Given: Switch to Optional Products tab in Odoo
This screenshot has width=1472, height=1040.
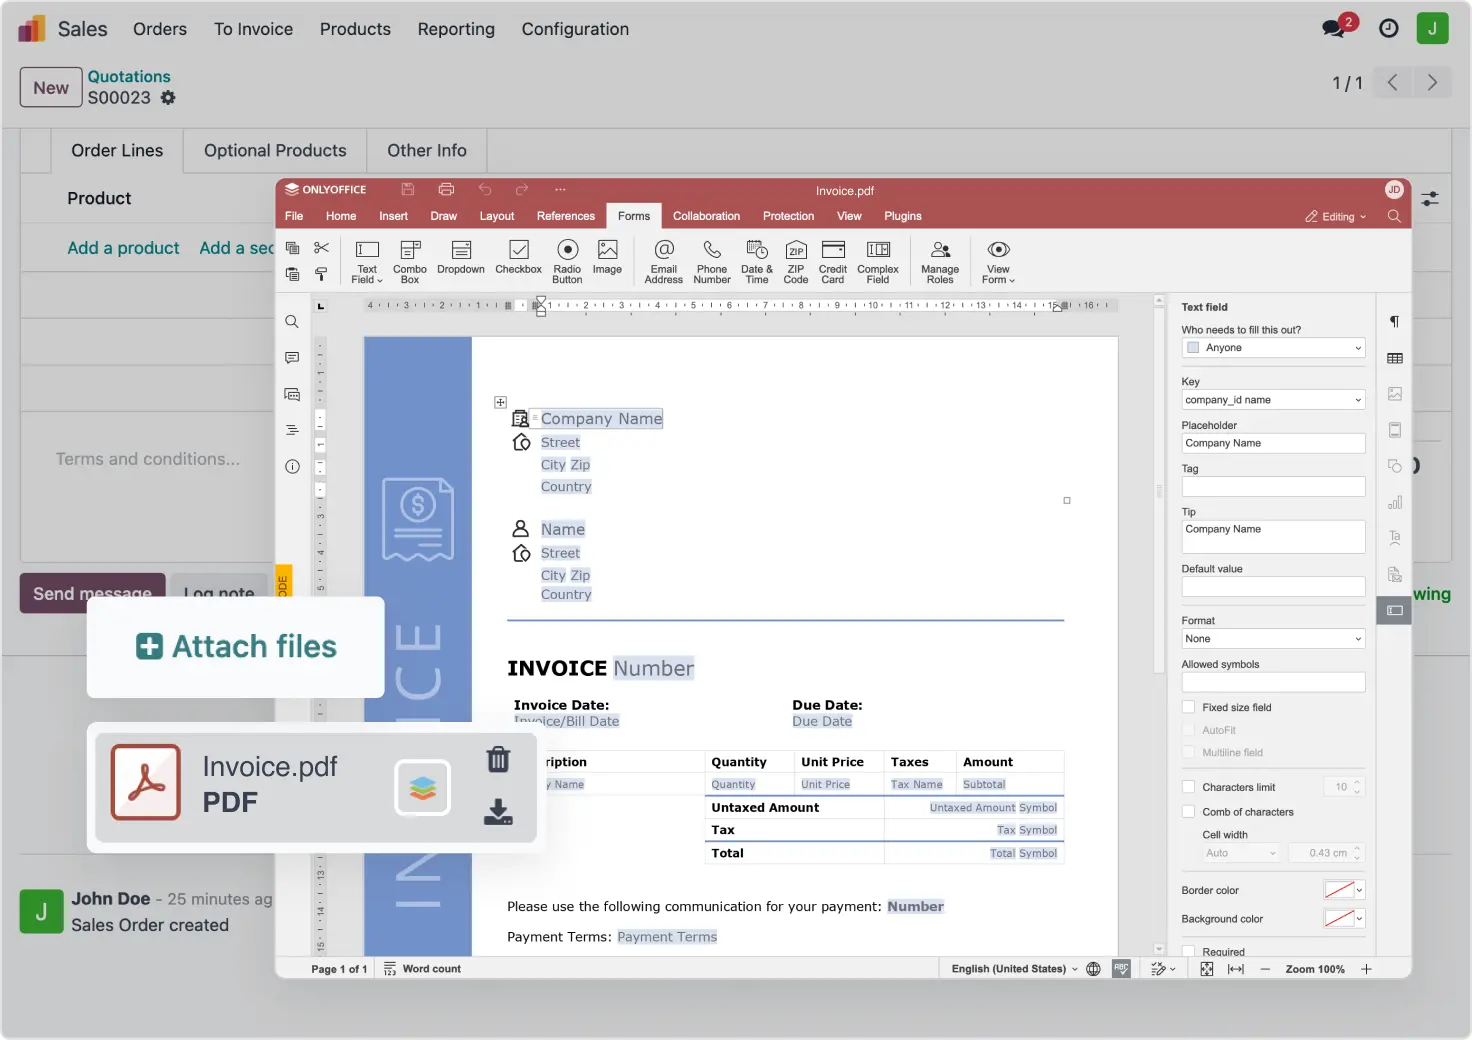Looking at the screenshot, I should pyautogui.click(x=275, y=151).
